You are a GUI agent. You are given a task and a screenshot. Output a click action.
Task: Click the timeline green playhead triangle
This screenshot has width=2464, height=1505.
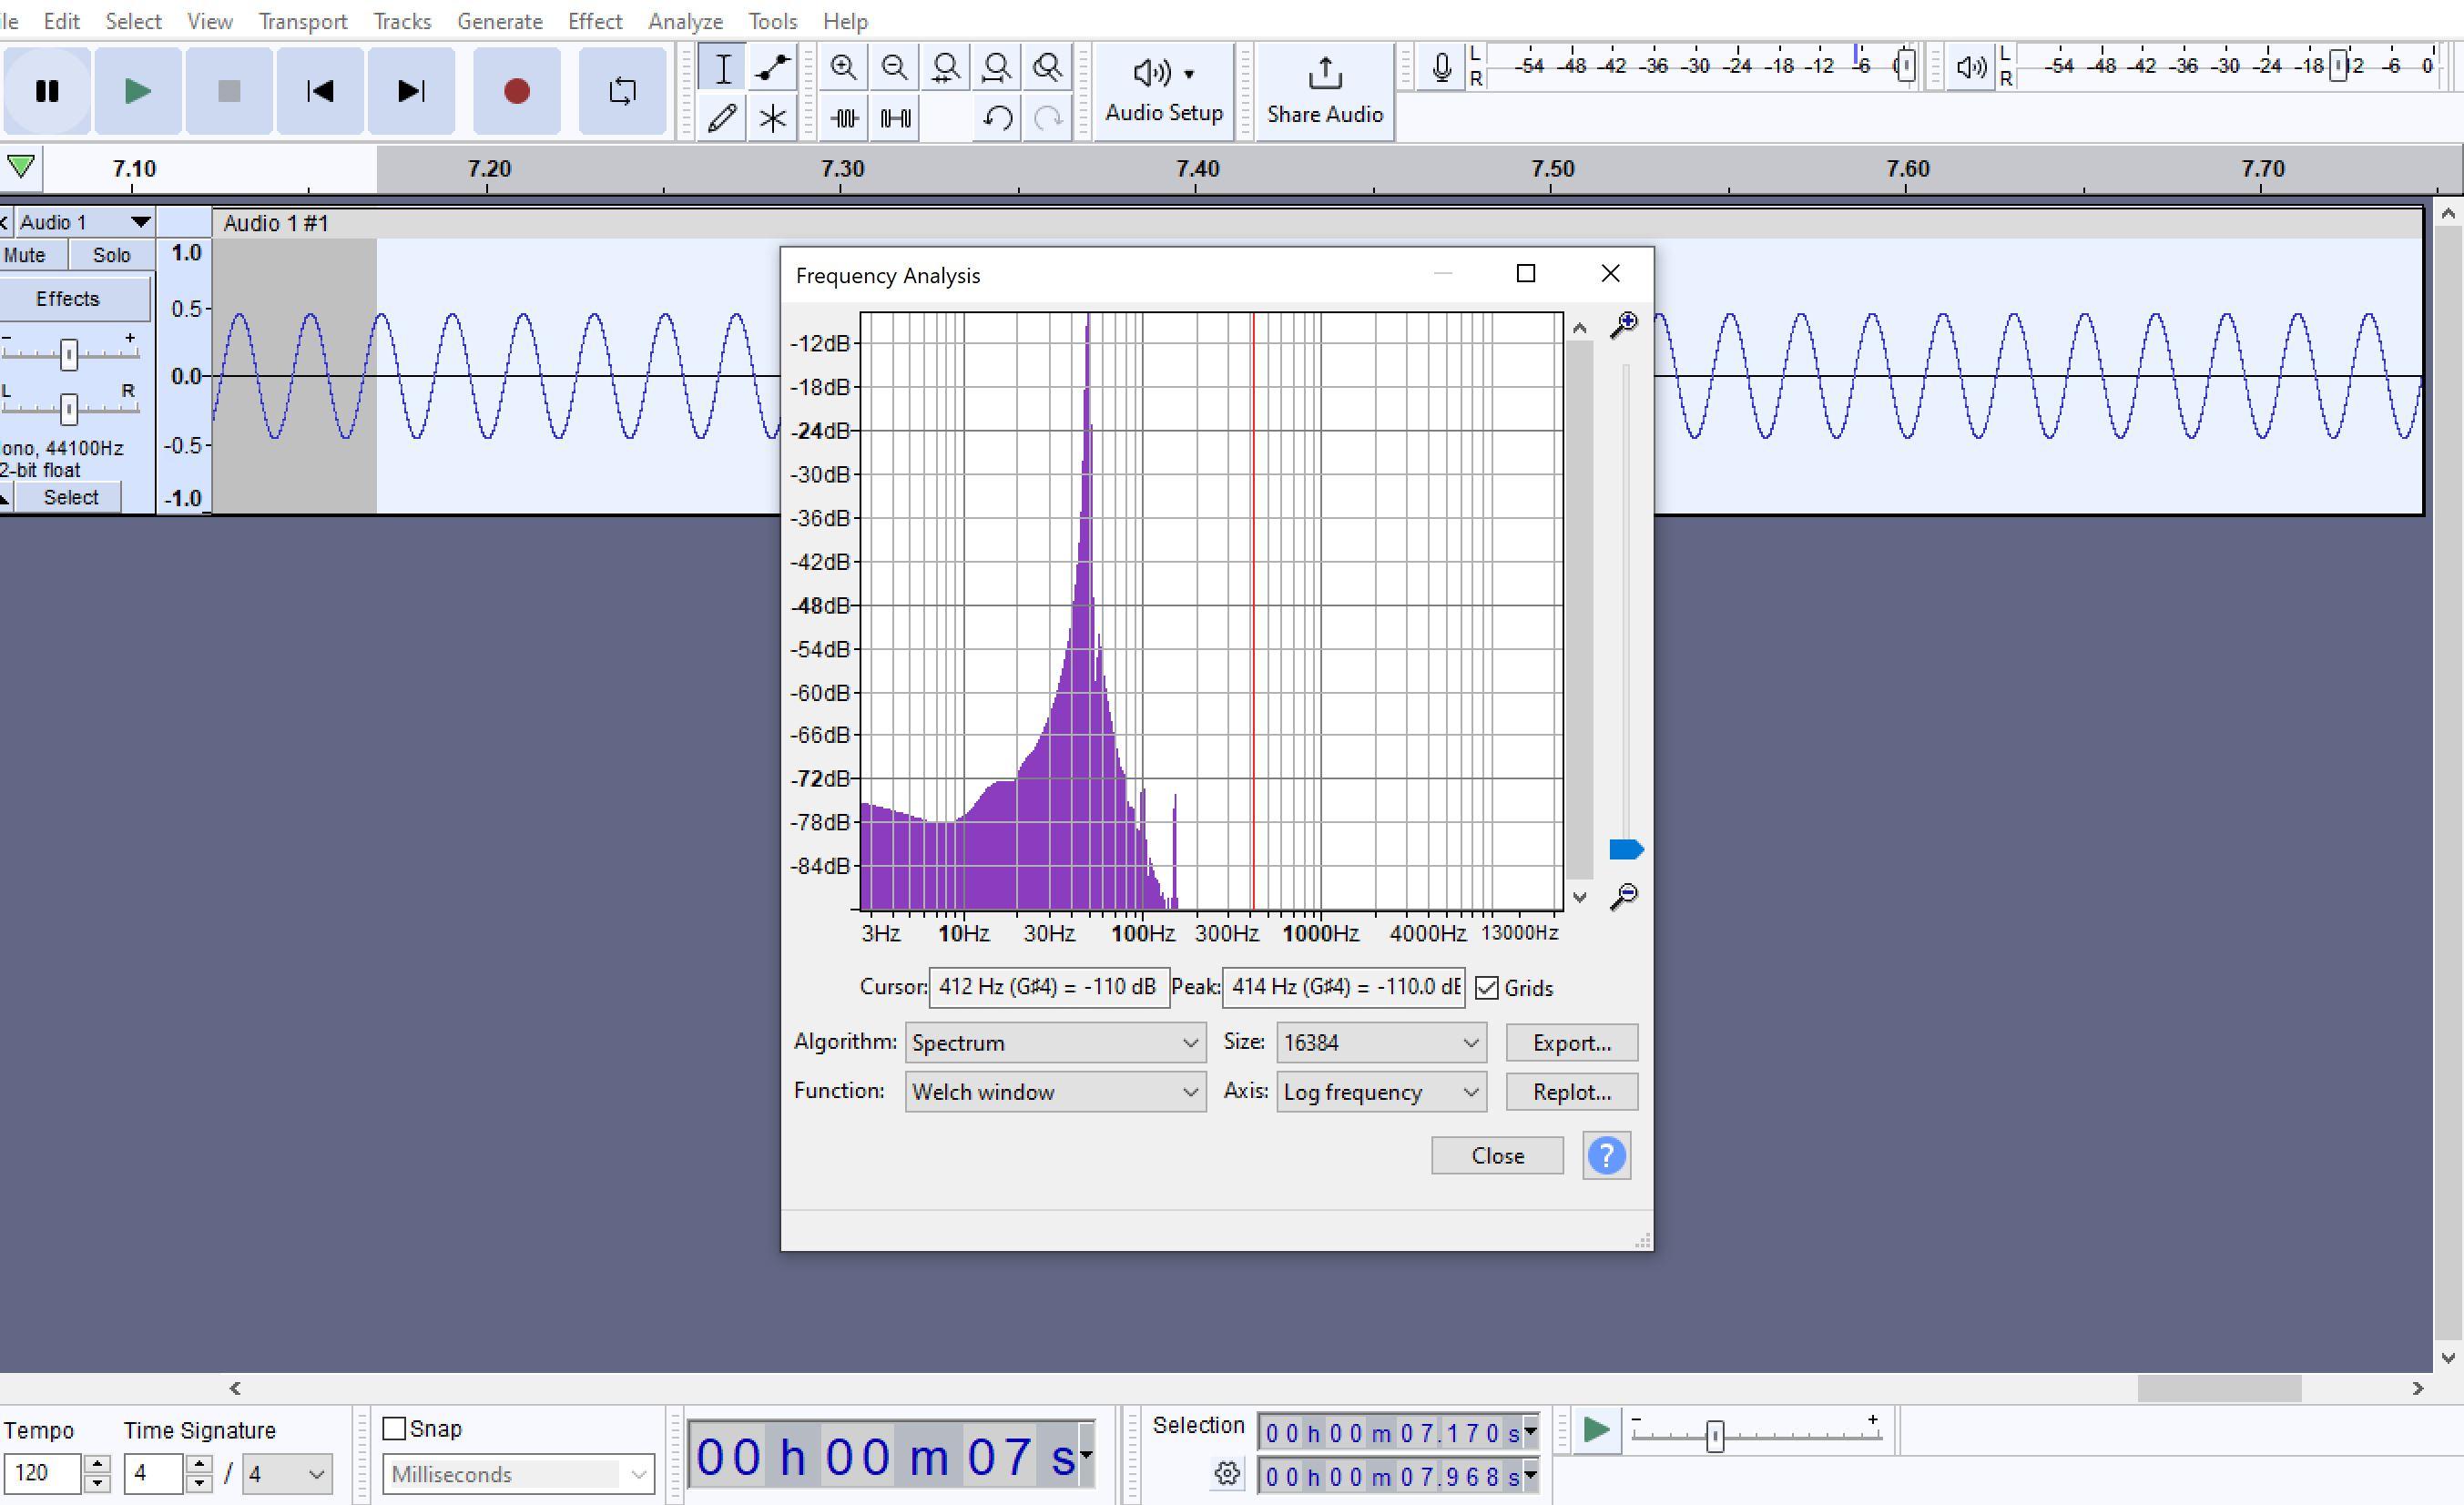pyautogui.click(x=21, y=167)
